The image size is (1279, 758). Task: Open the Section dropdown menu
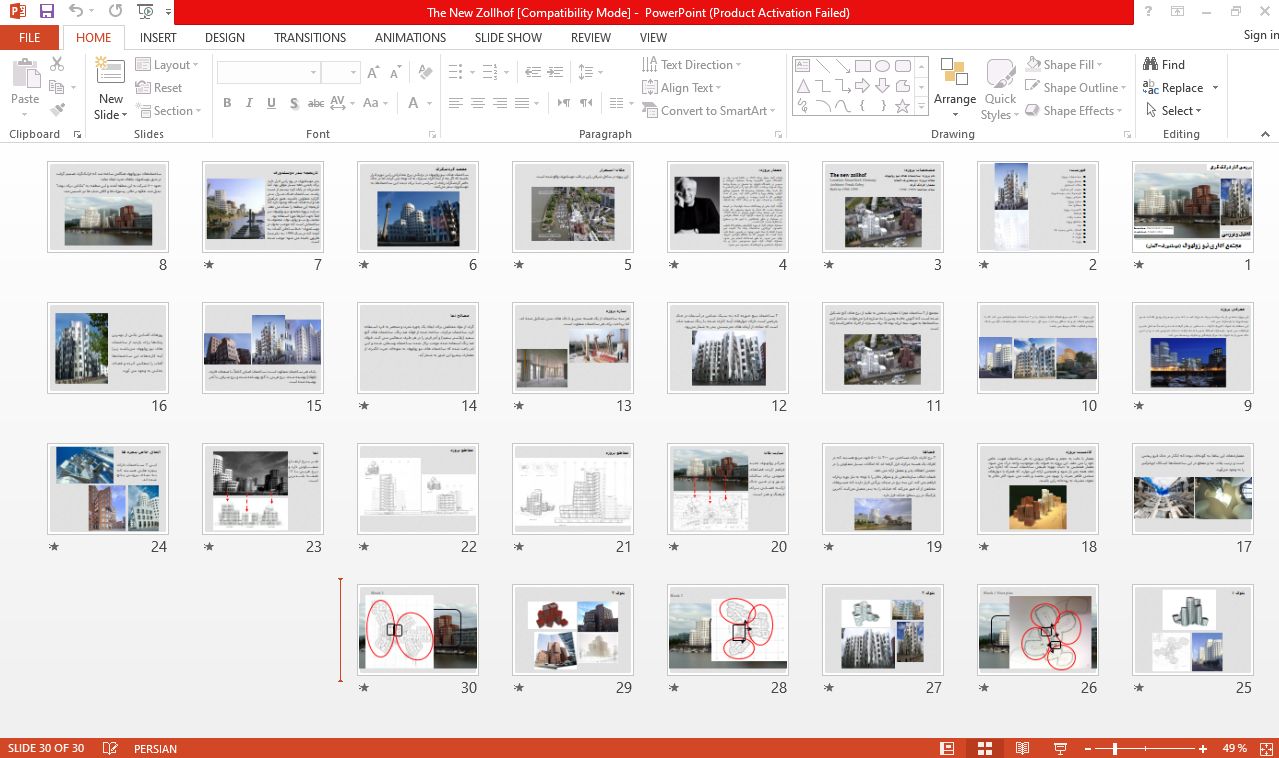167,111
